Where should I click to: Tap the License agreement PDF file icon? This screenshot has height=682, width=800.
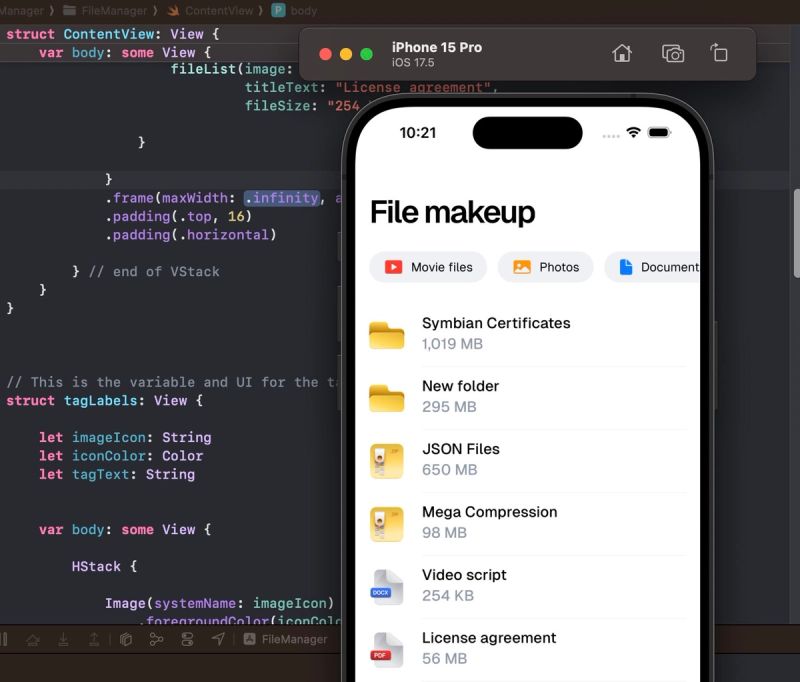387,649
